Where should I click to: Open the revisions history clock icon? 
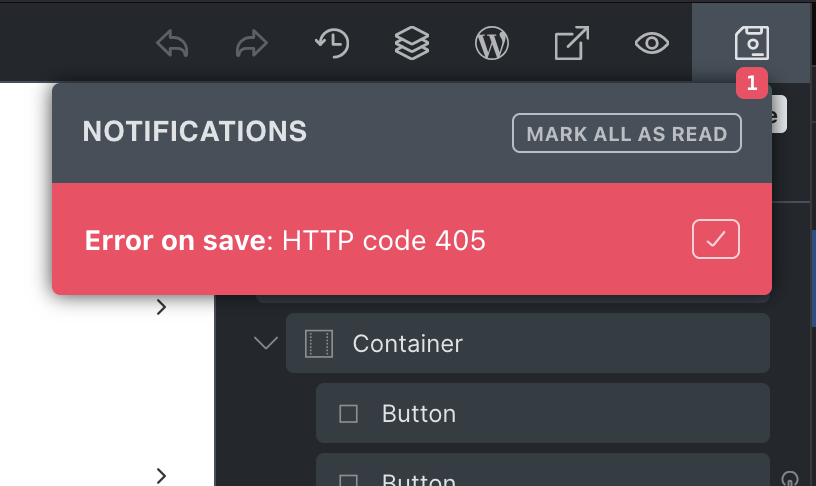[332, 43]
